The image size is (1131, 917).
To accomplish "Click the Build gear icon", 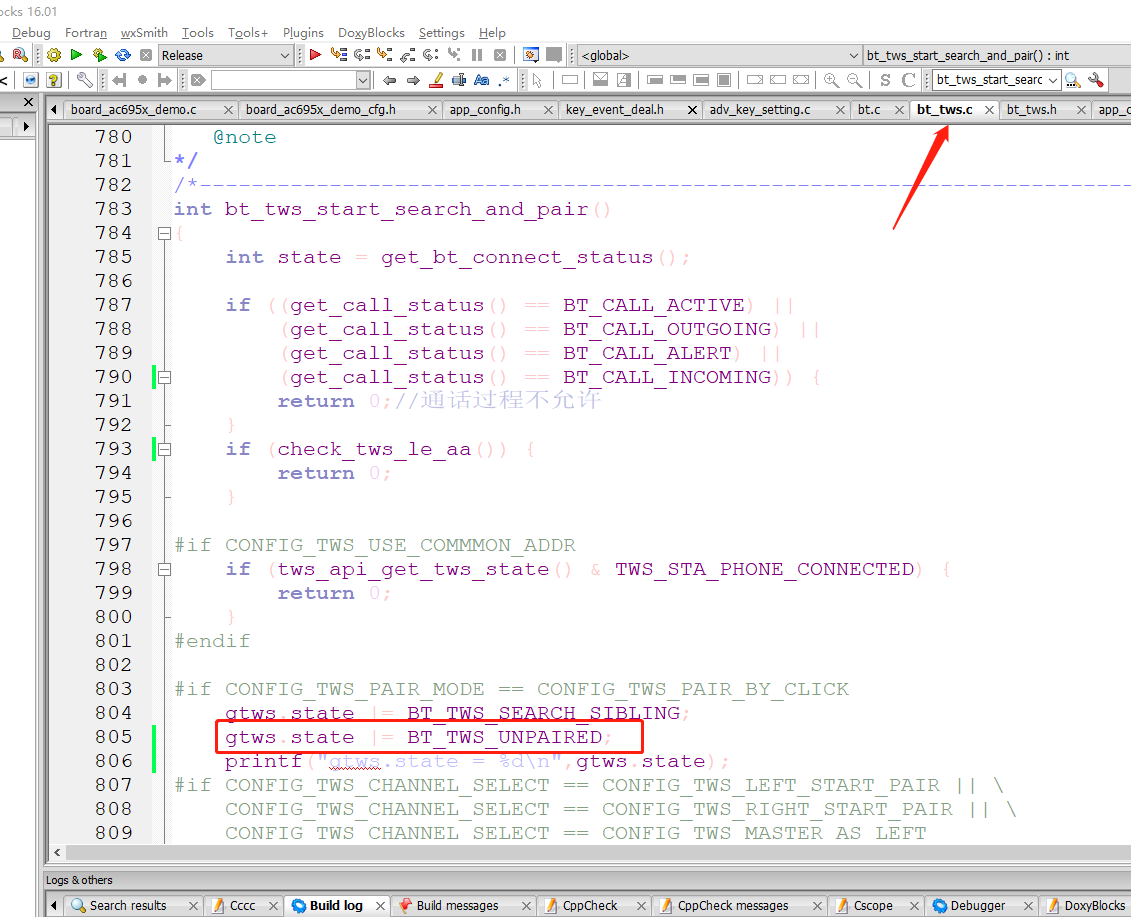I will point(54,55).
